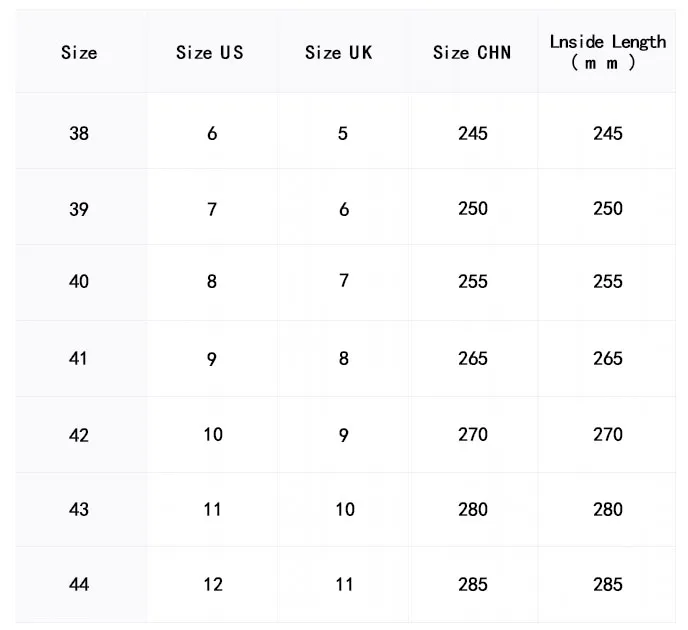Image resolution: width=688 pixels, height=630 pixels.
Task: Click the 270 cell under Lnside Length
Action: 607,435
